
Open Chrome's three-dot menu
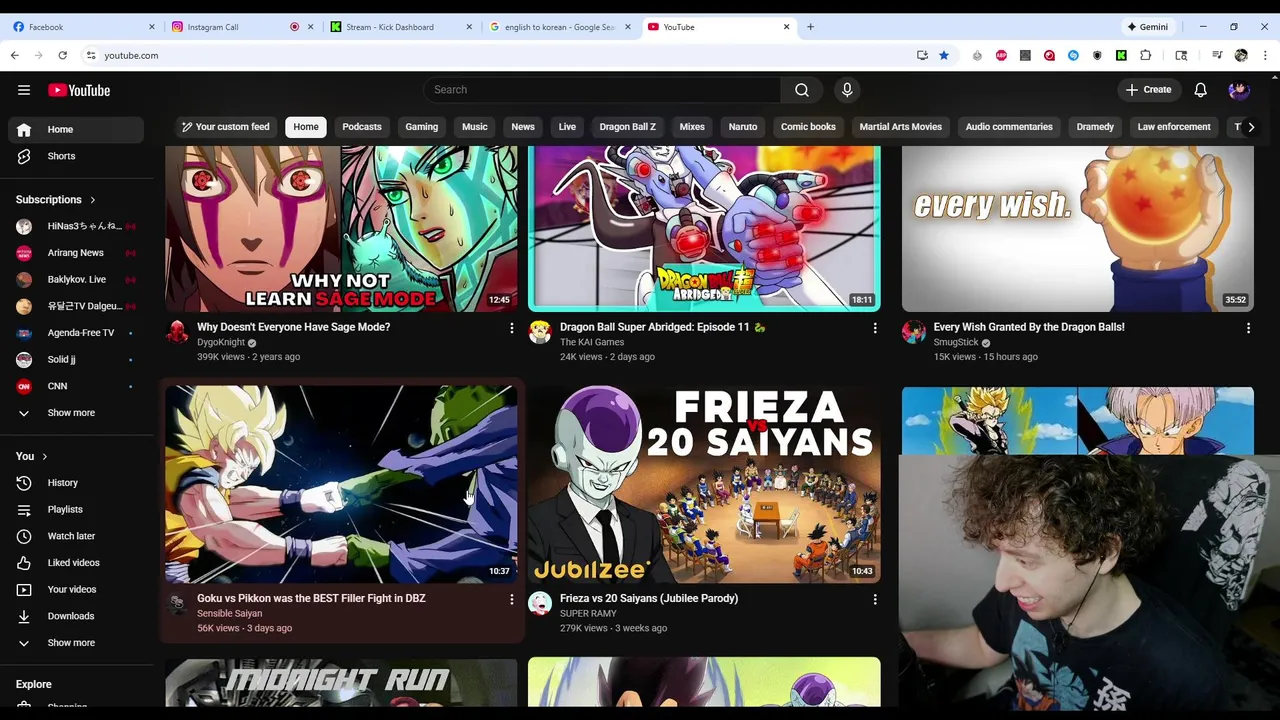[1264, 55]
